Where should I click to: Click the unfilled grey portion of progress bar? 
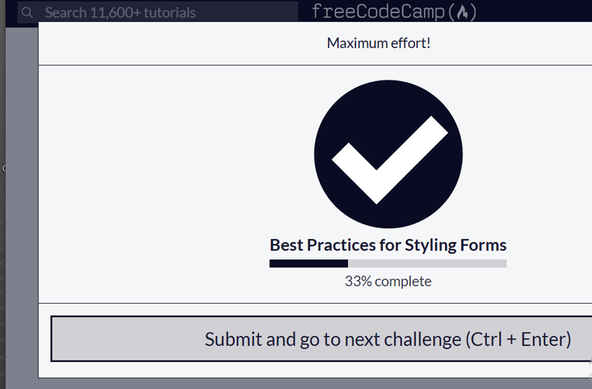point(427,263)
